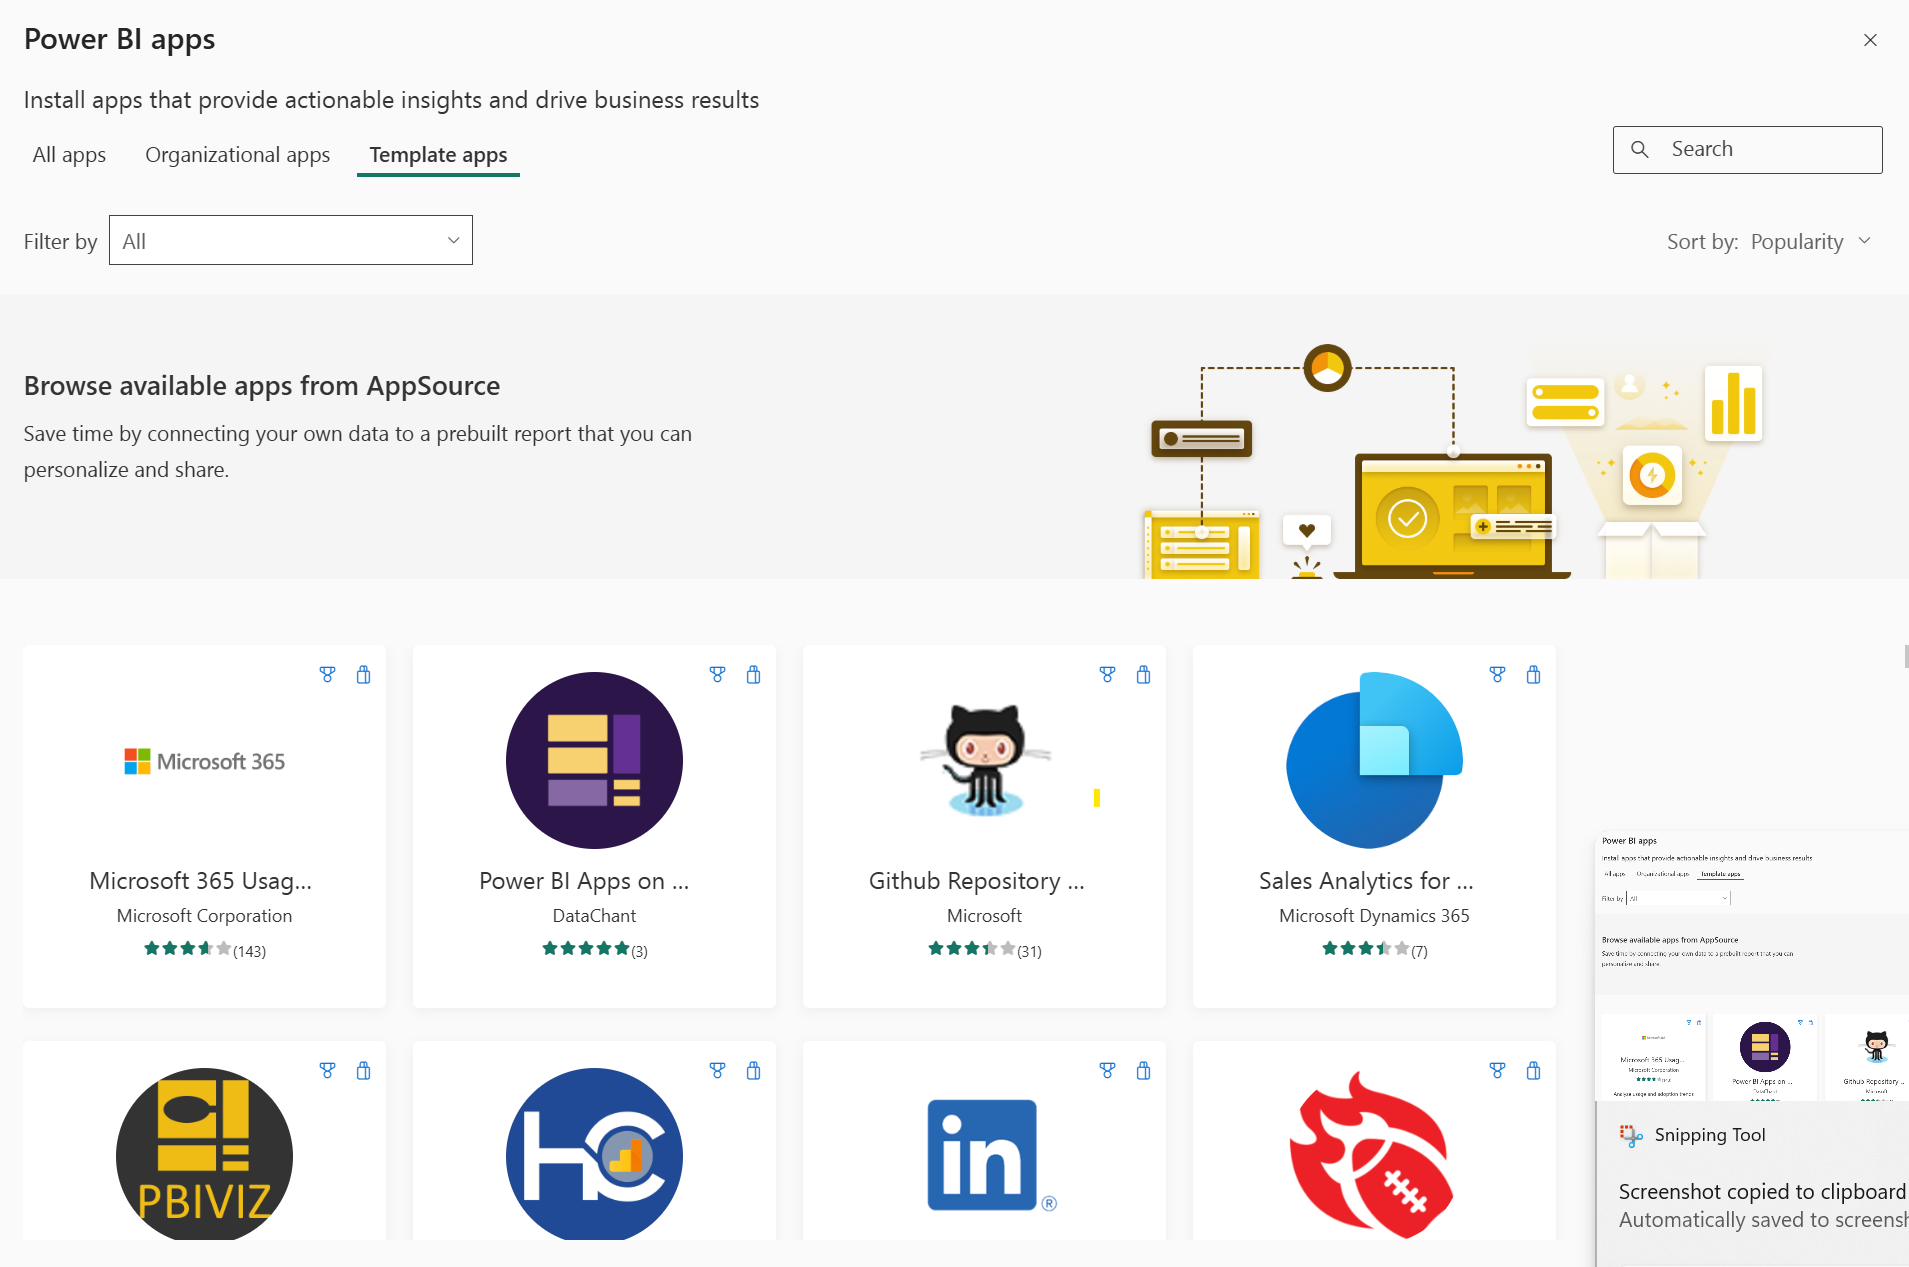The image size is (1909, 1267).
Task: Switch to the All apps tab
Action: pos(69,155)
